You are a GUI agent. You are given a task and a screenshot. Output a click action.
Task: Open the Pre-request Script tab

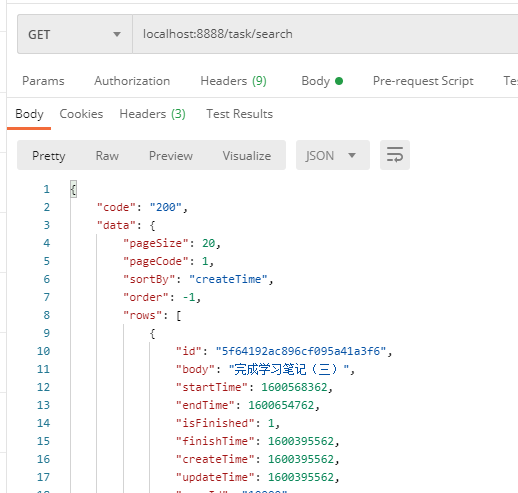[423, 81]
